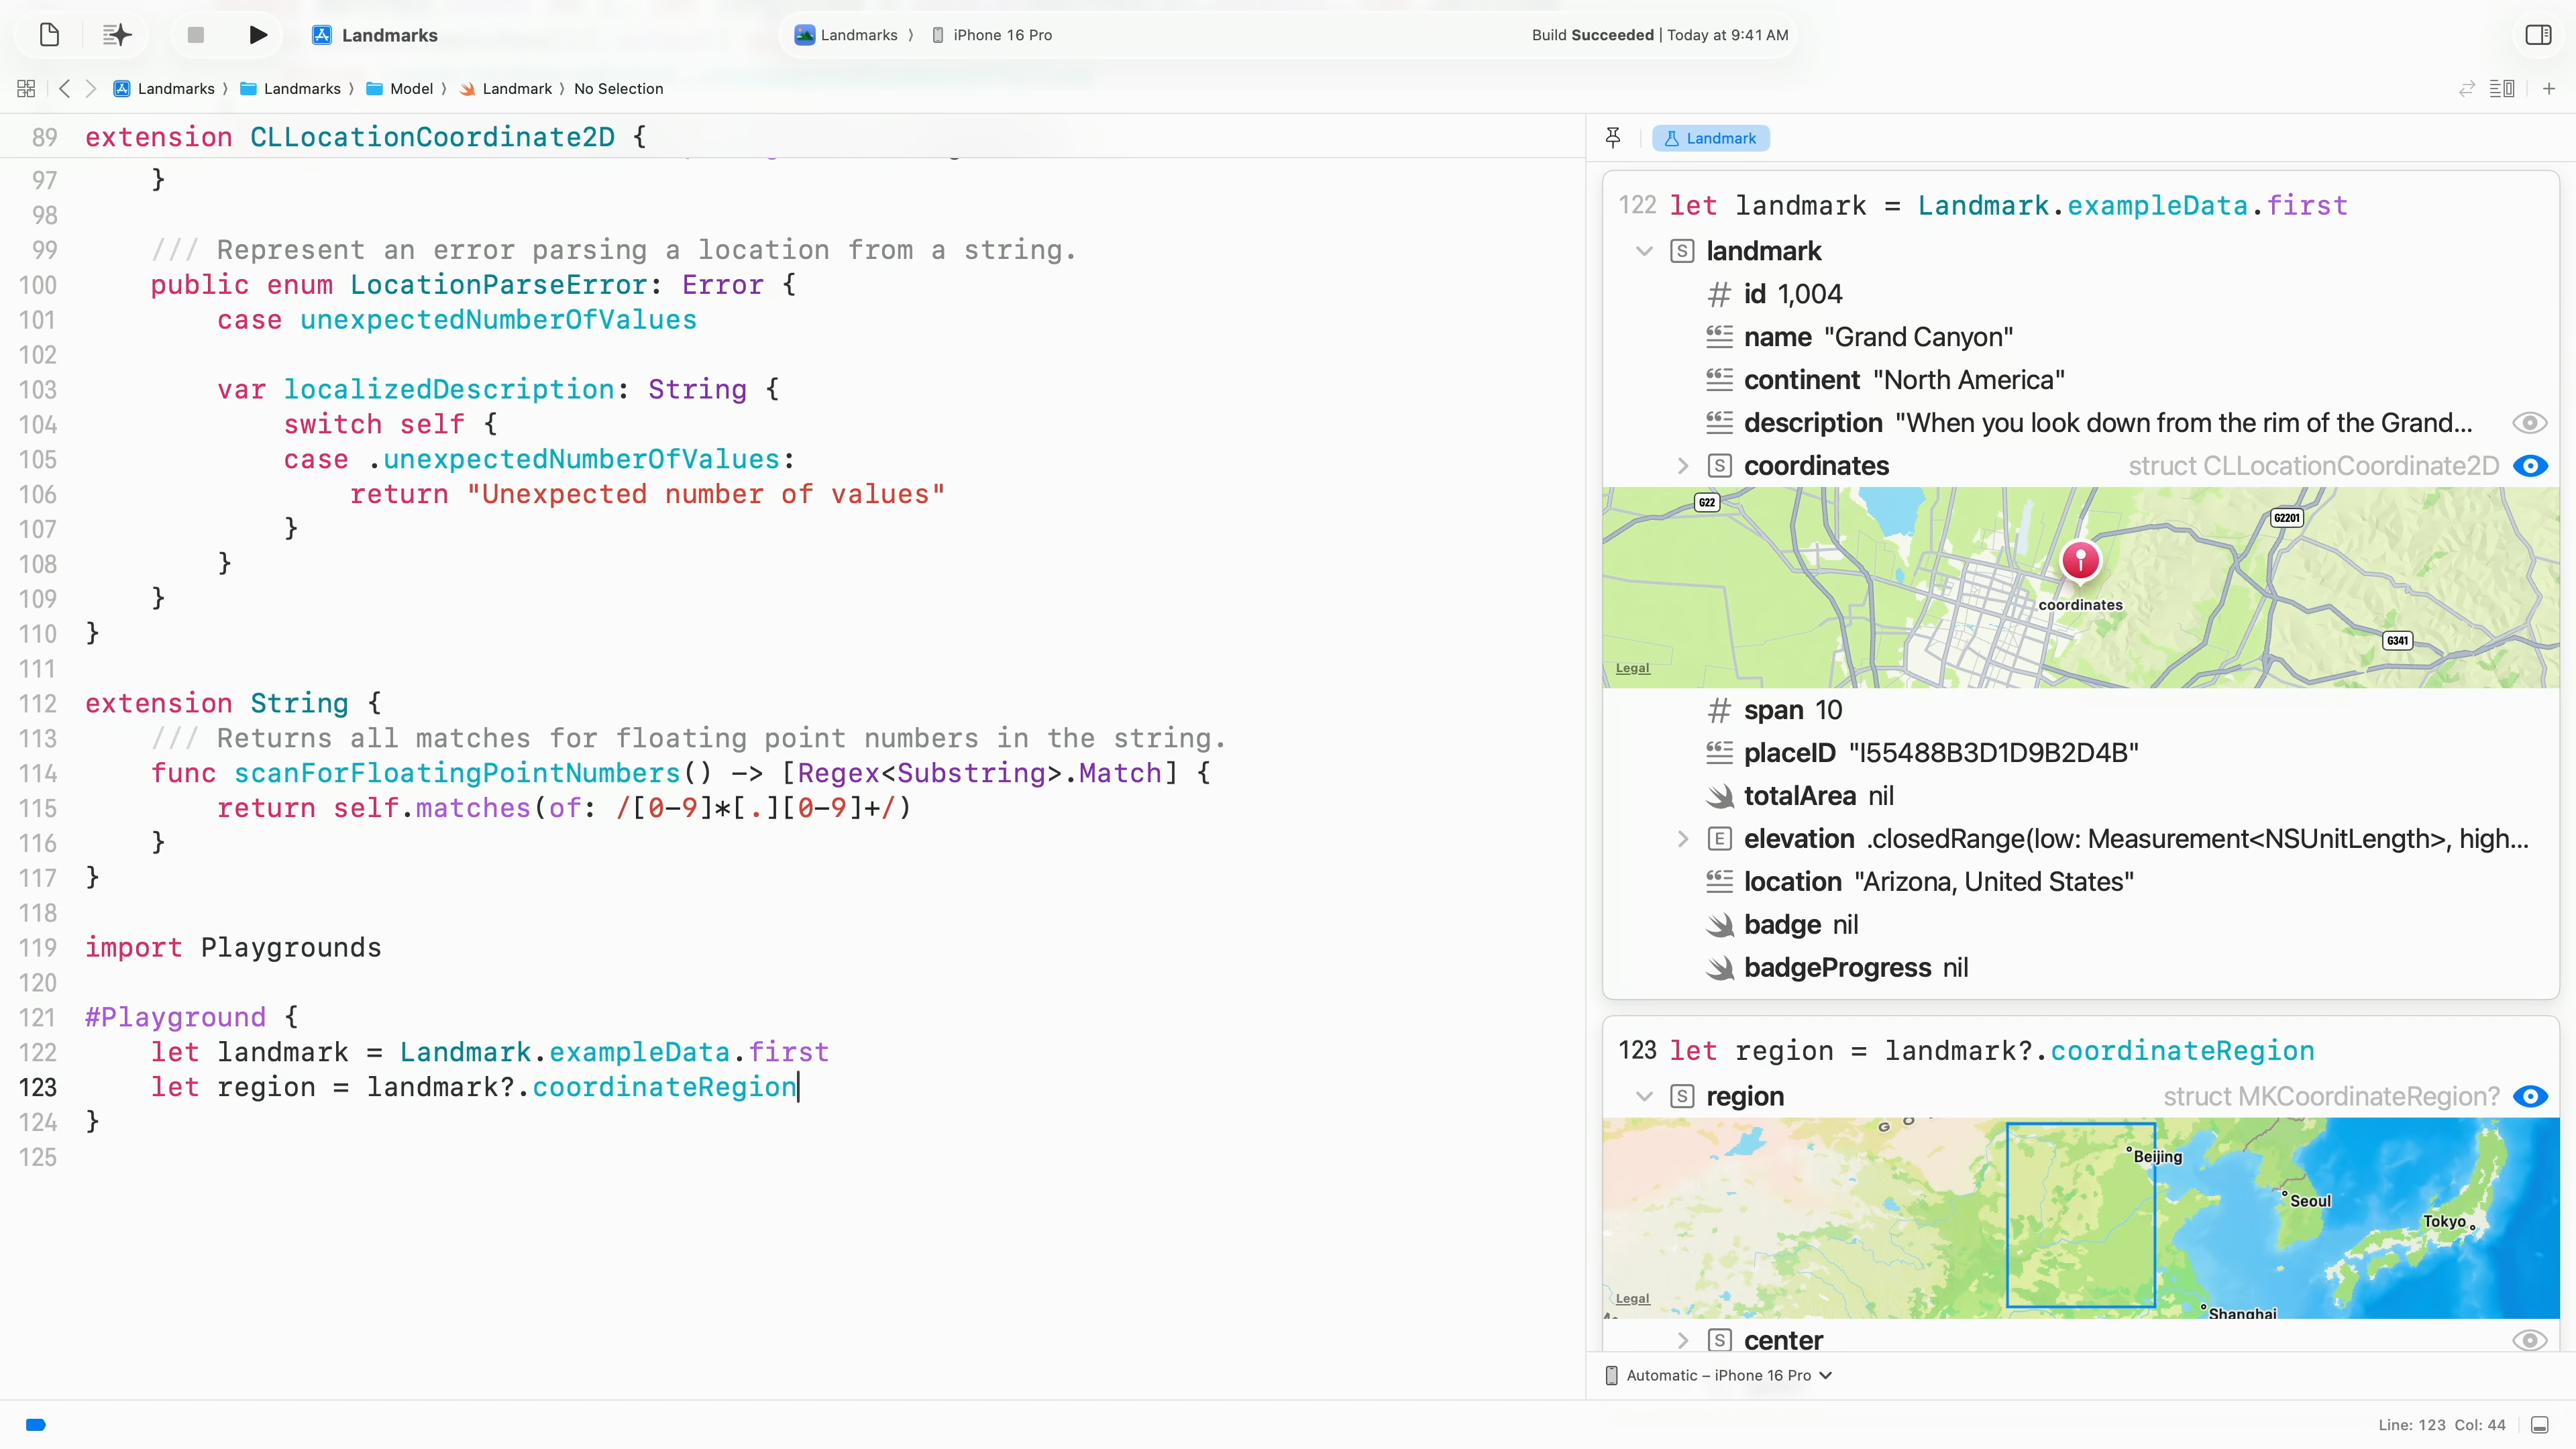This screenshot has width=2576, height=1449.
Task: Click the pin canvas icon
Action: [1613, 138]
